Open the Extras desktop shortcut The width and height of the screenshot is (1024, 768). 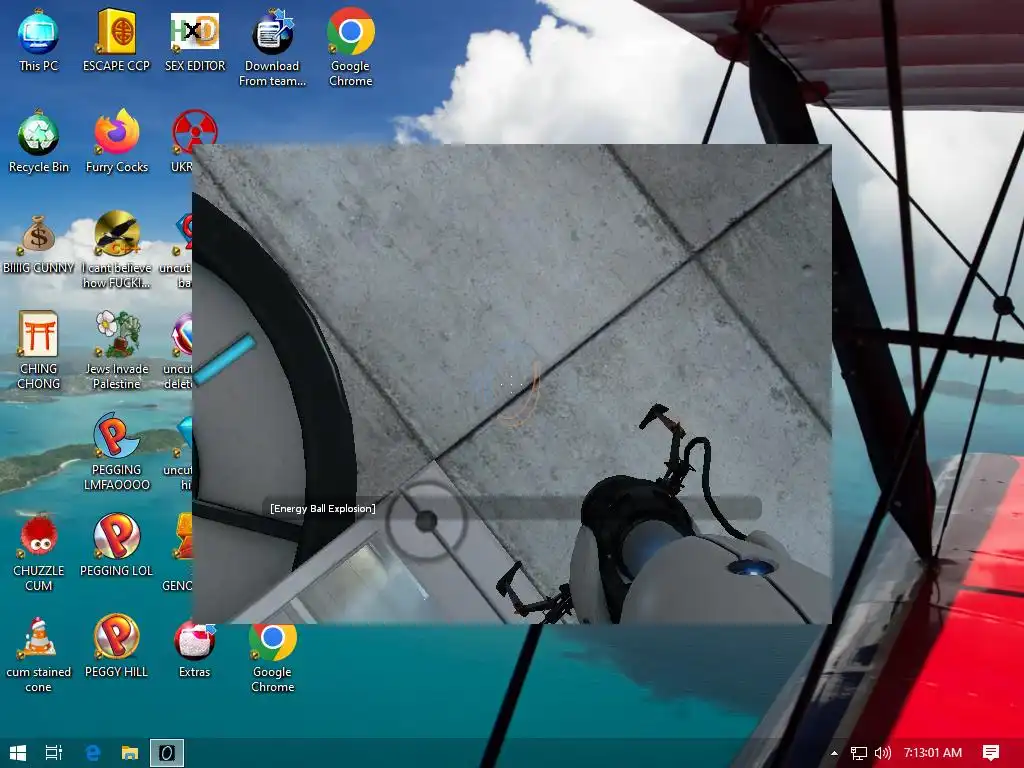pos(195,651)
